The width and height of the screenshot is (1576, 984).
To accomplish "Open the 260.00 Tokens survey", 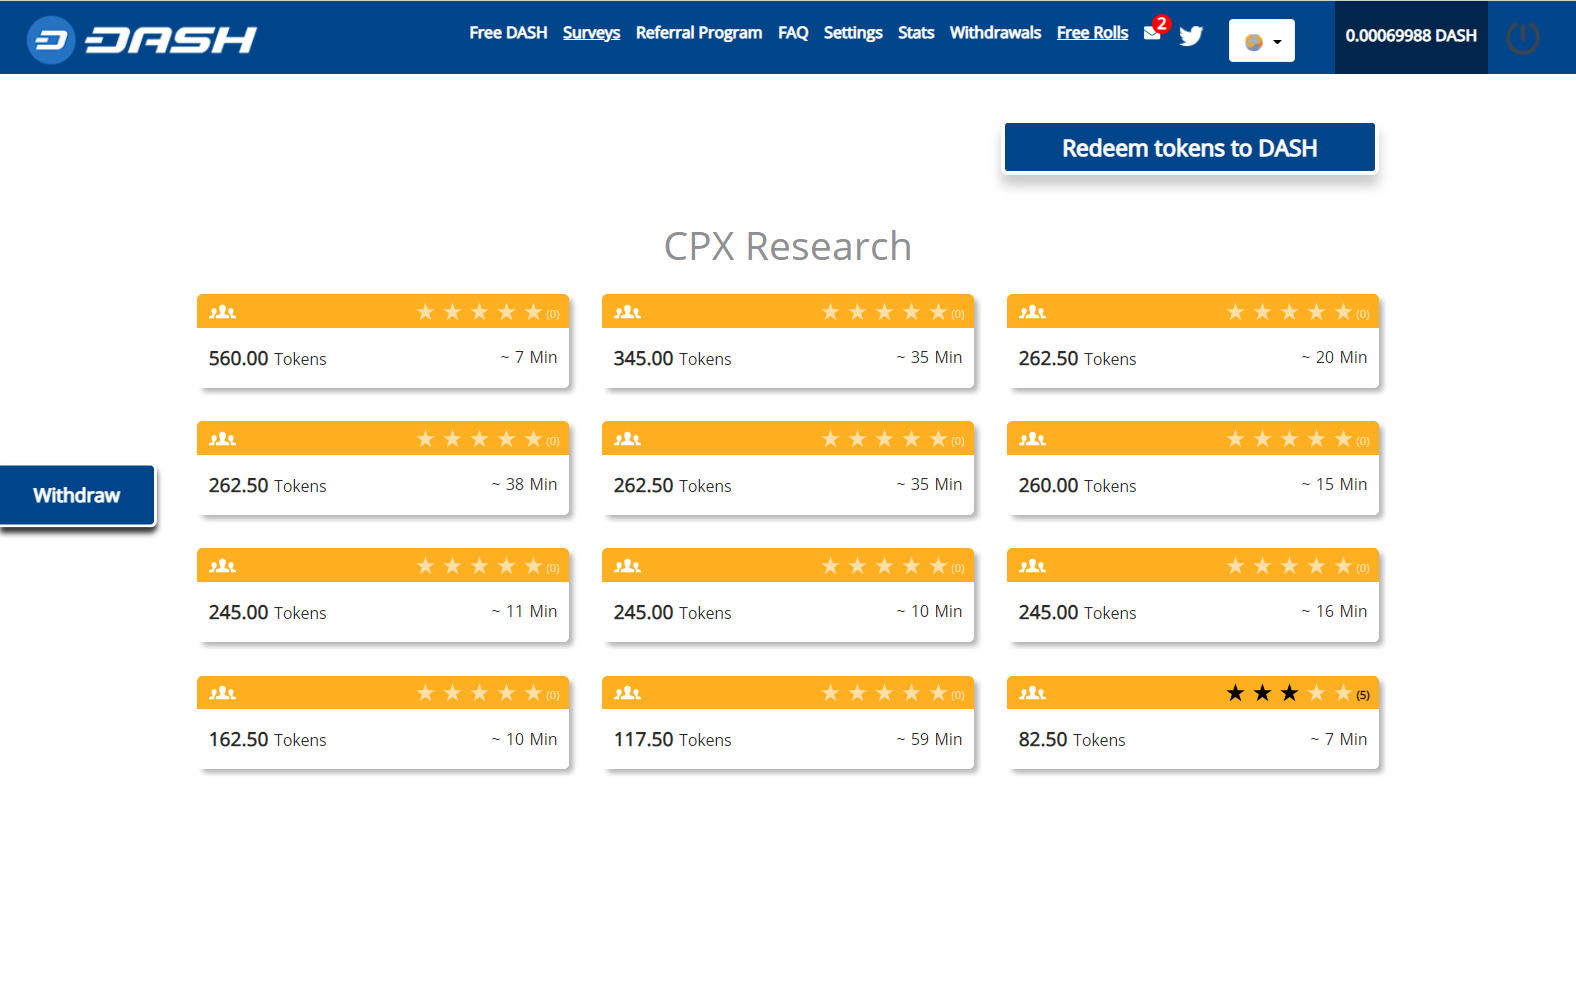I will tap(1193, 468).
